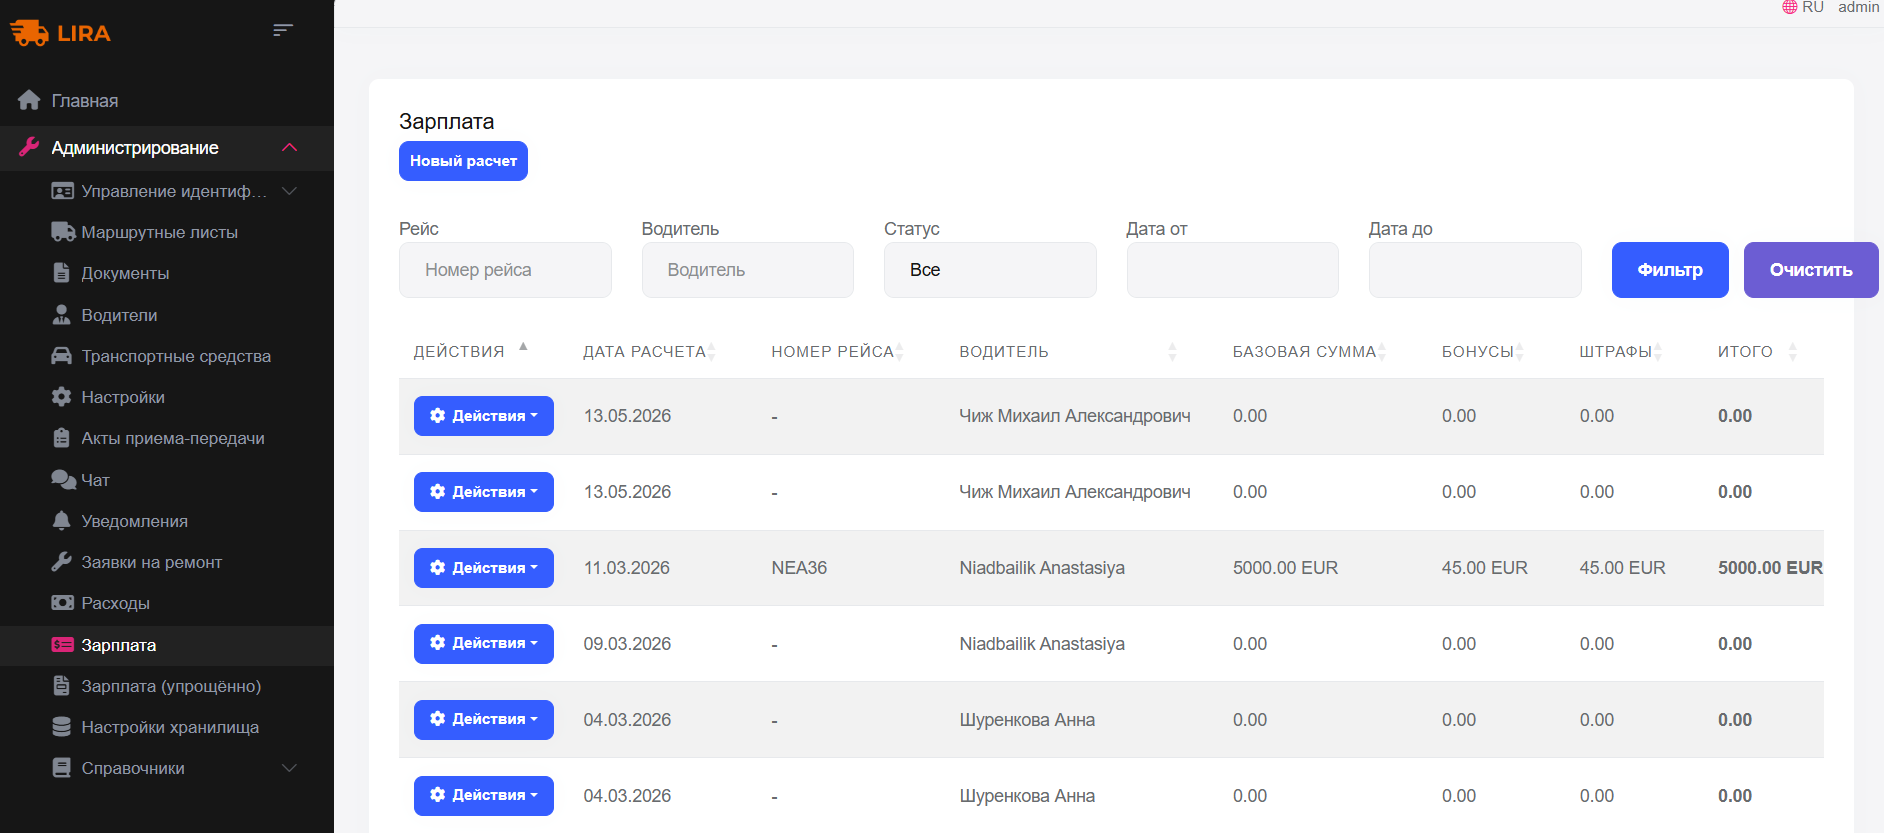Open Действия dropdown for the 09.03.2026 row
Viewport: 1884px width, 833px height.
(484, 644)
